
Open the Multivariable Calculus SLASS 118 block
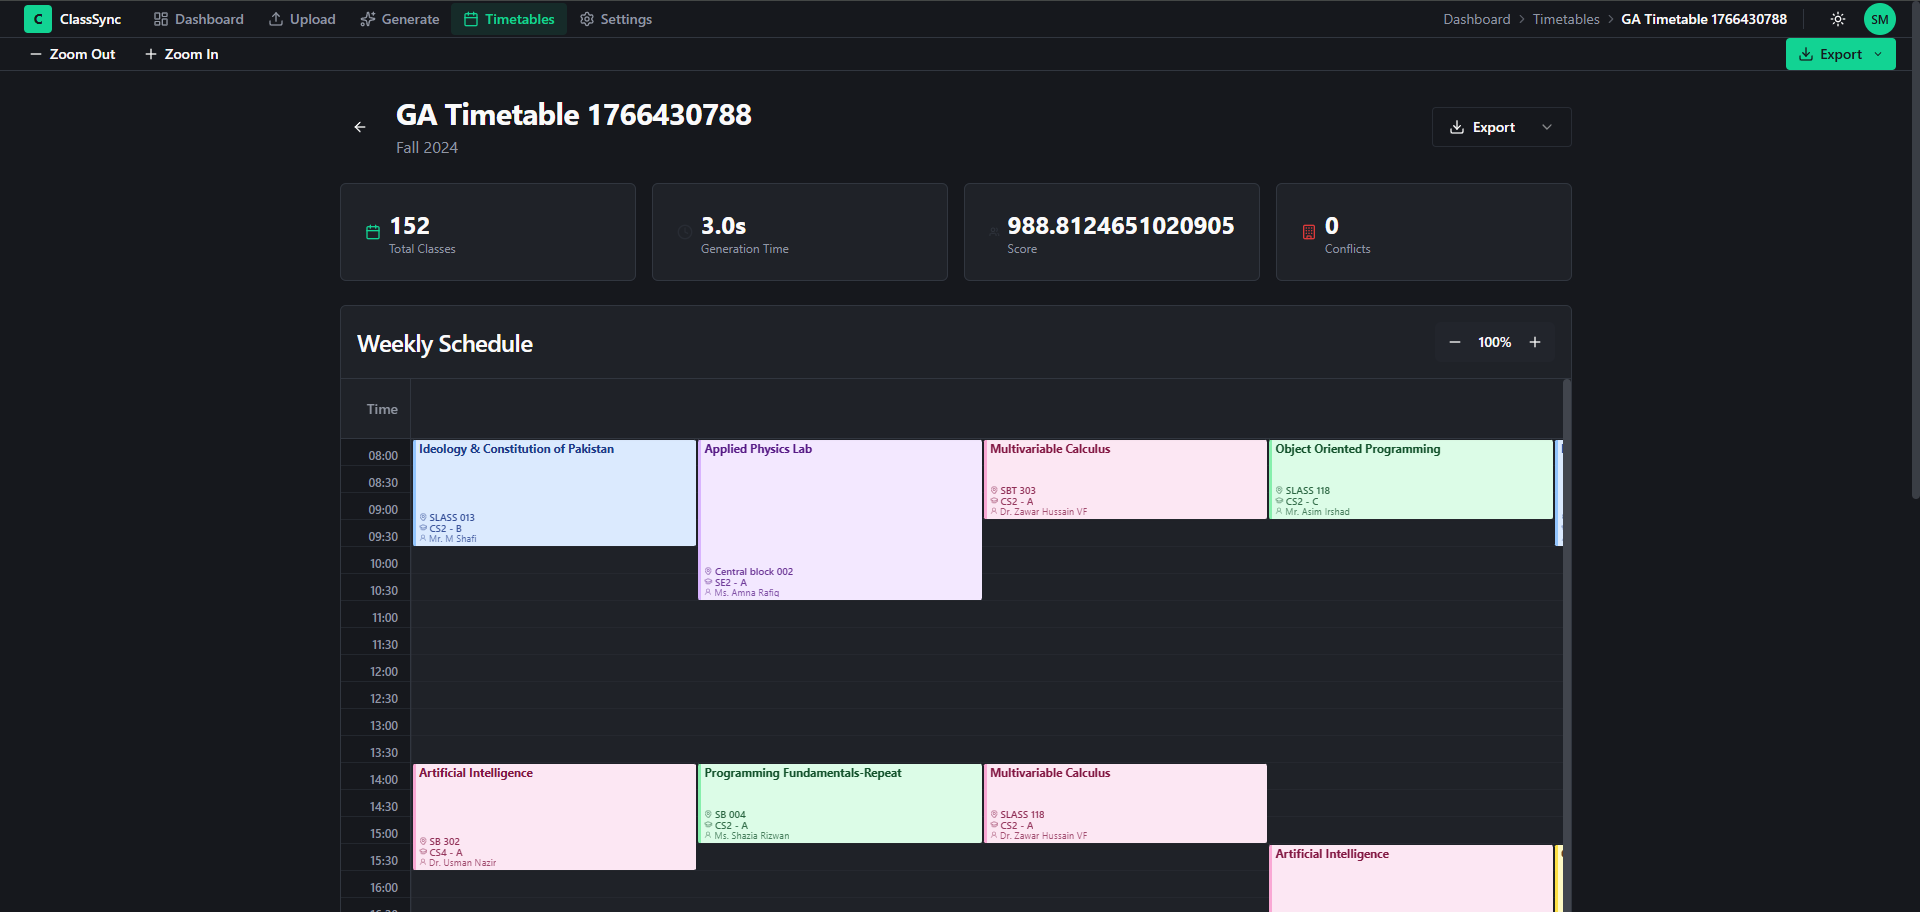tap(1125, 803)
